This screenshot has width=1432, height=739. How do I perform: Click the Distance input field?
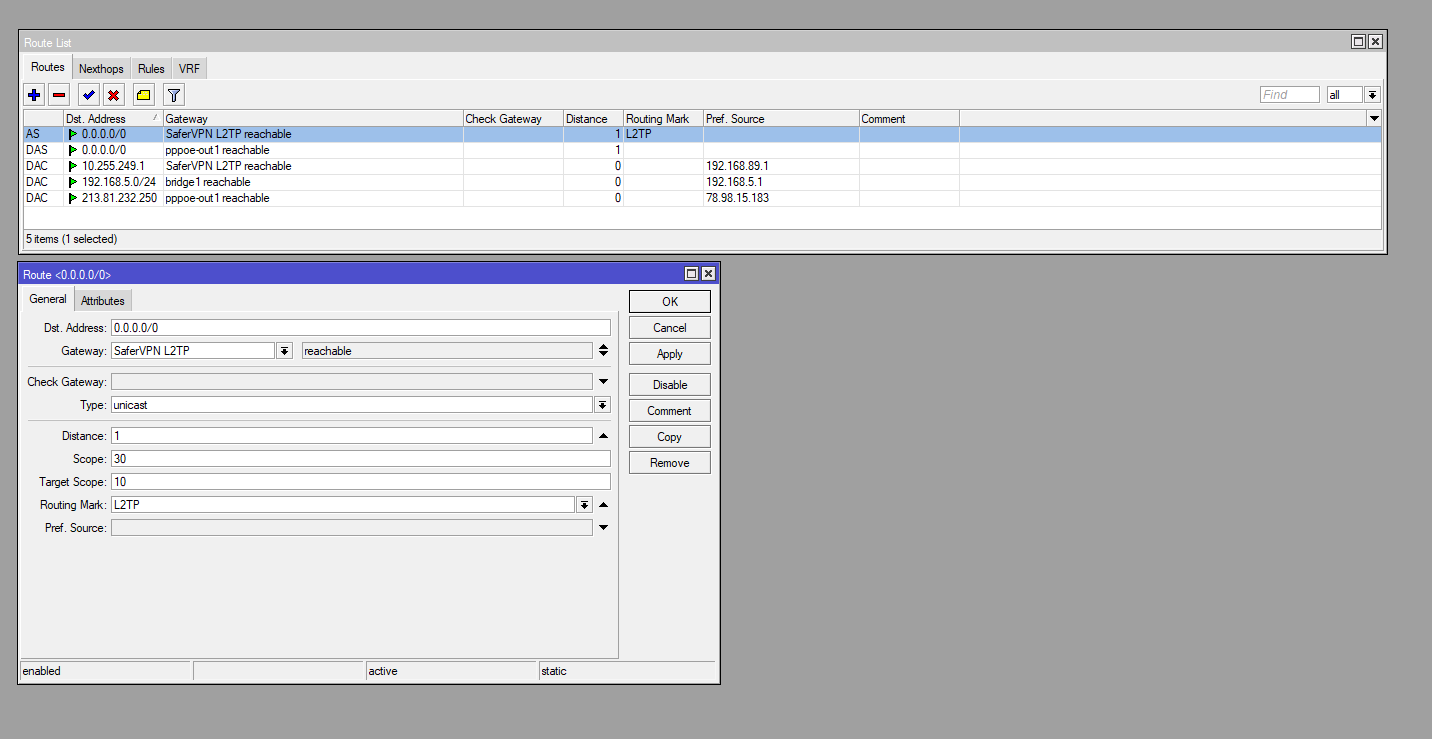(351, 436)
